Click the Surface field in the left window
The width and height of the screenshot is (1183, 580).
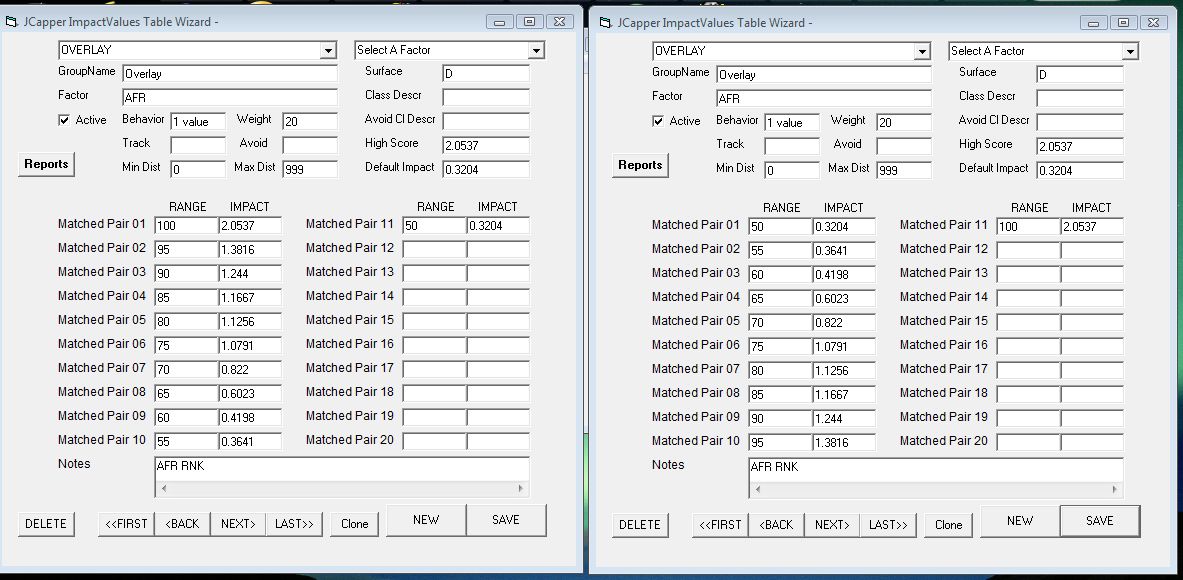click(486, 74)
